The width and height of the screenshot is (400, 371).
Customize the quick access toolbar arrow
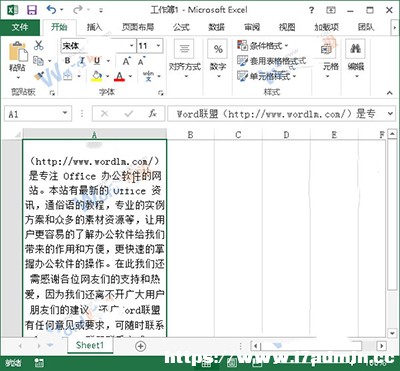coord(101,10)
